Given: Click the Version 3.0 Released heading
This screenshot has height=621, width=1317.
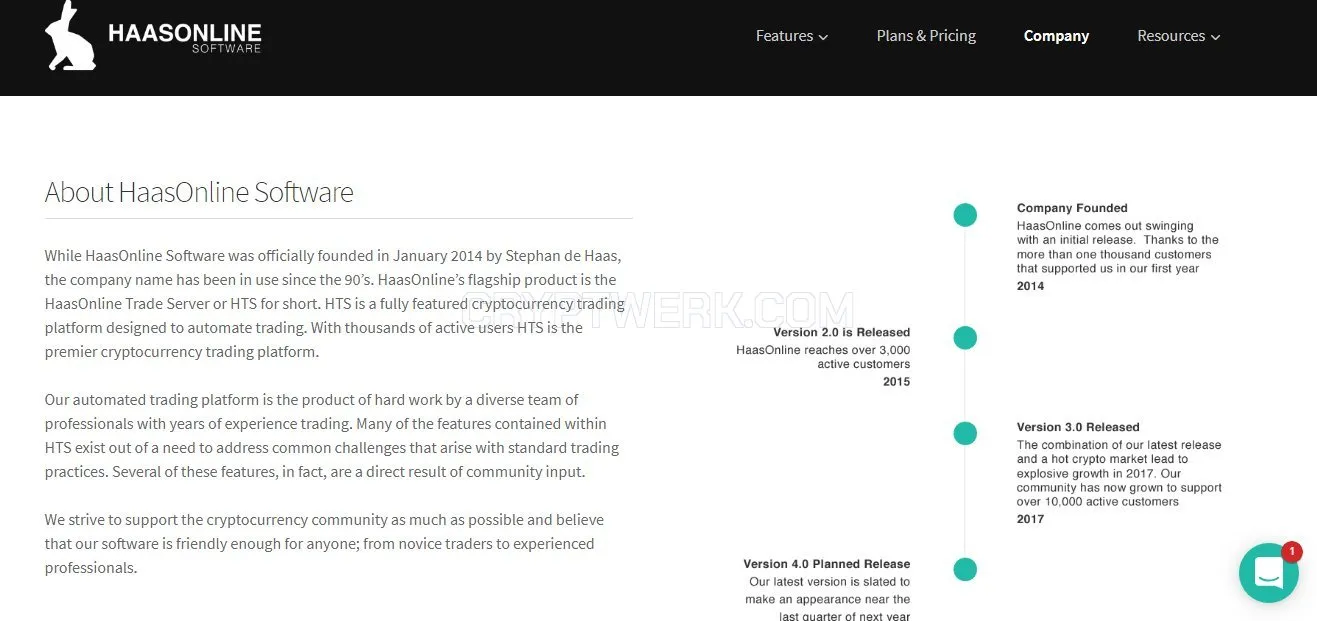Looking at the screenshot, I should tap(1078, 427).
